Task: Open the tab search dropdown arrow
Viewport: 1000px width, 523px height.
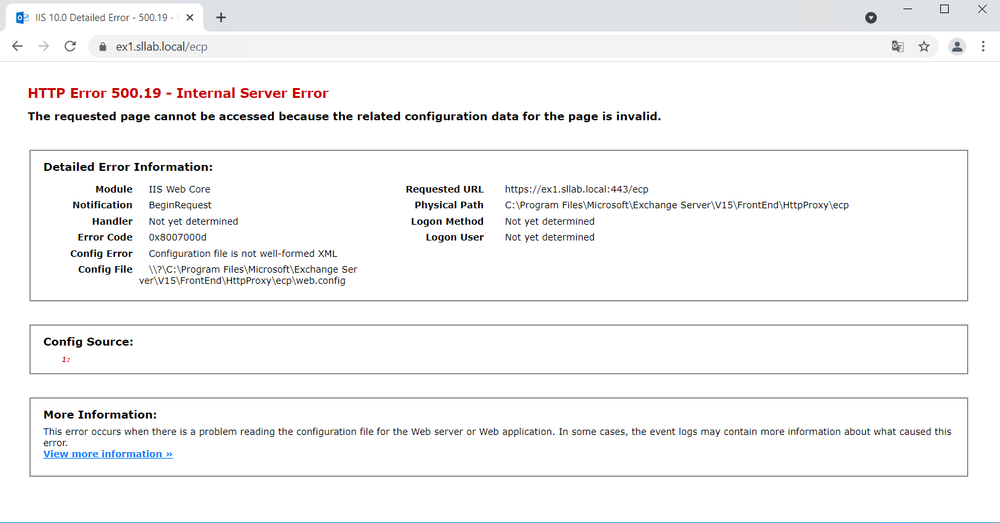Action: 871,18
